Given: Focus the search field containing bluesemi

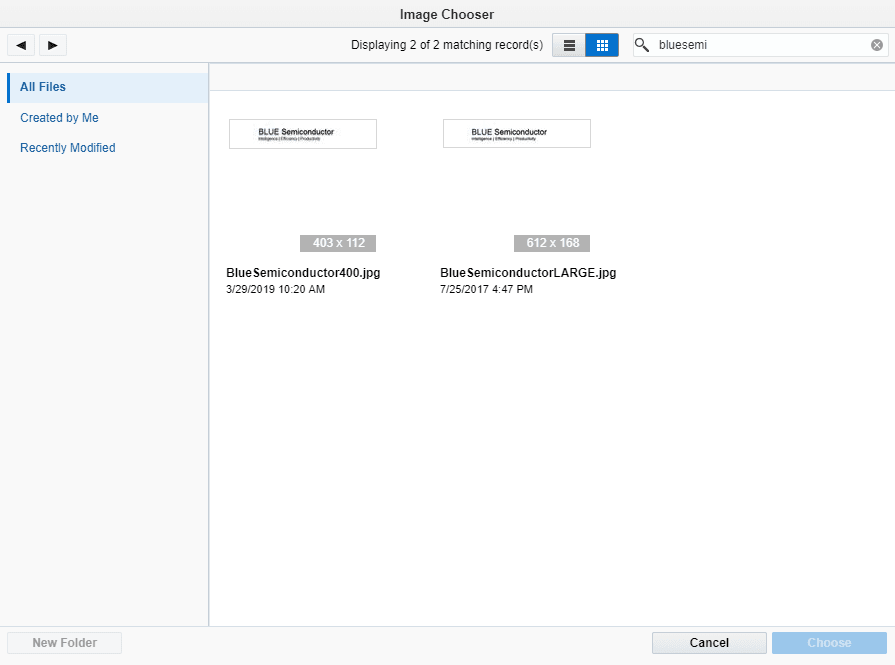Looking at the screenshot, I should tap(760, 45).
